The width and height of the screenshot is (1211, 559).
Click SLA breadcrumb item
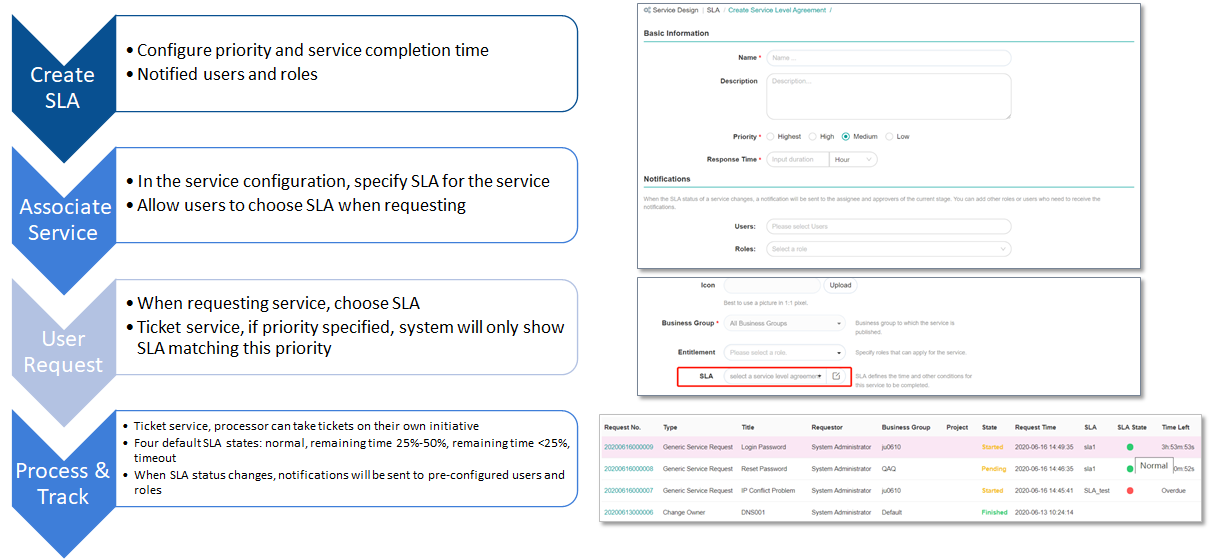713,10
